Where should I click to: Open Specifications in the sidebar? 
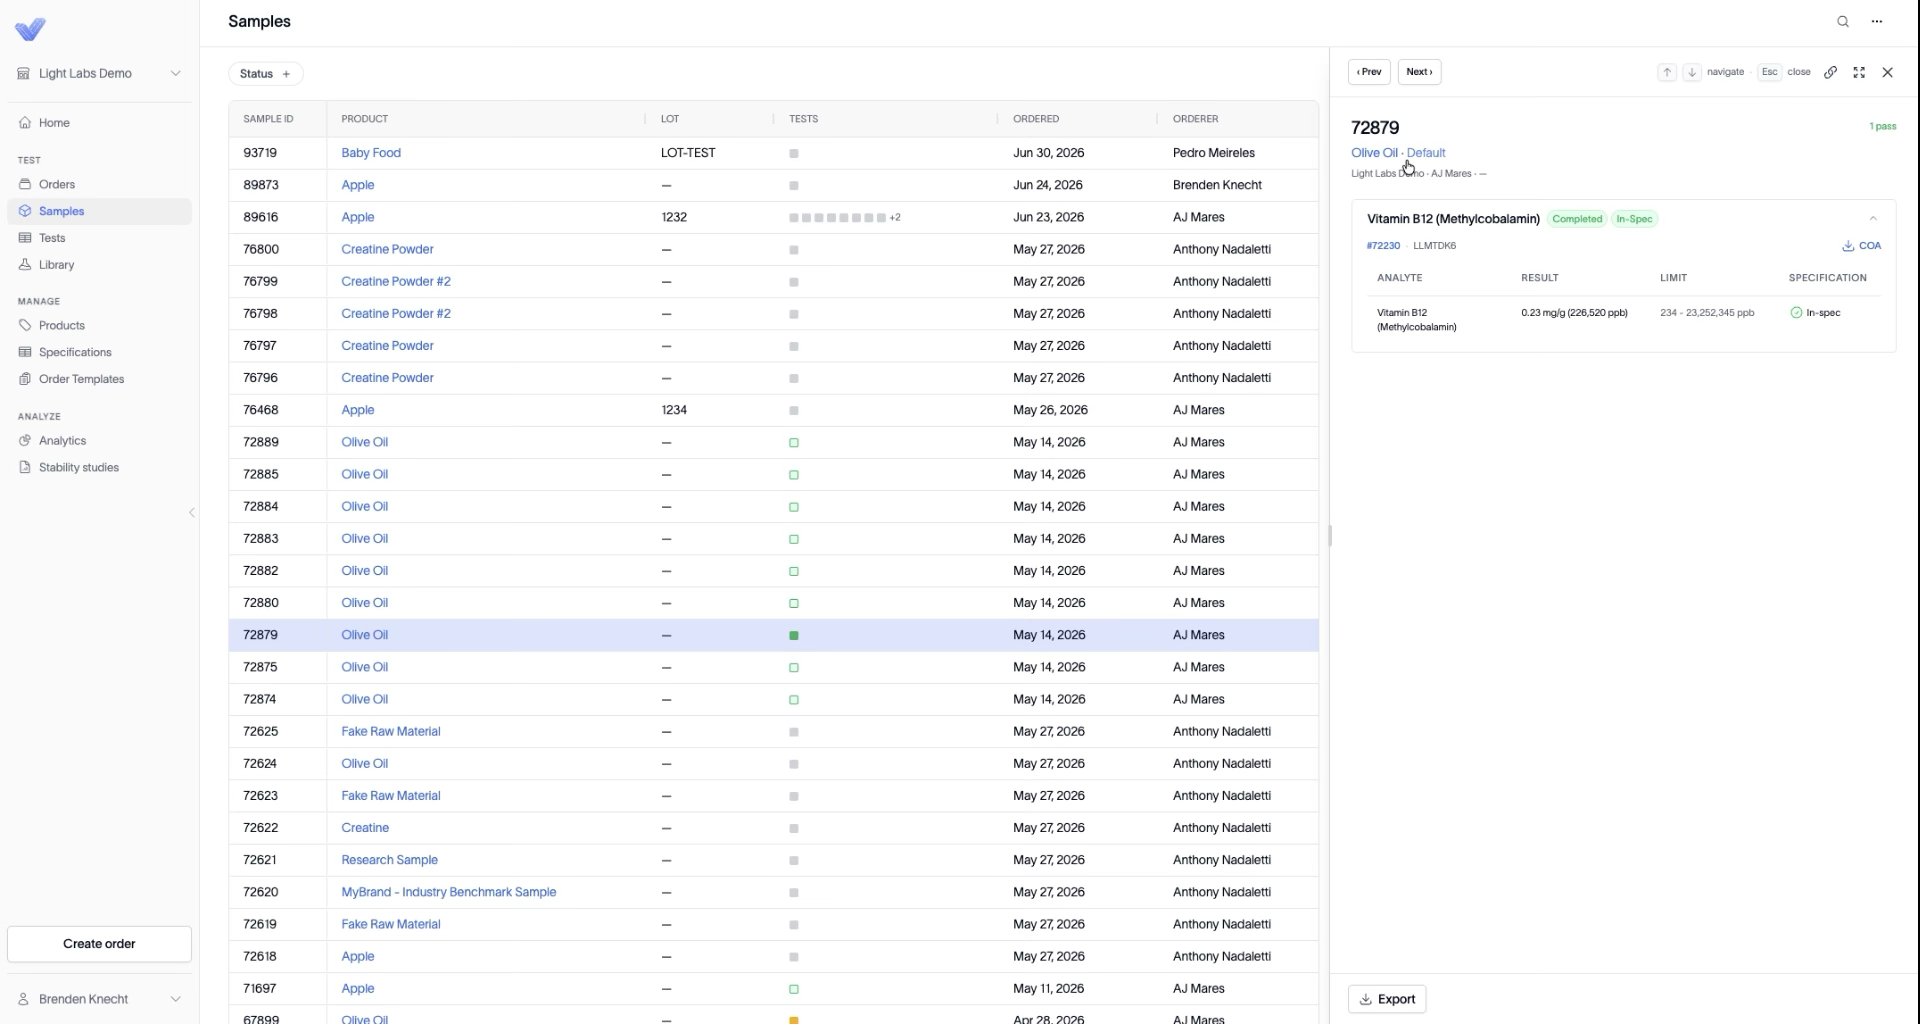coord(75,352)
